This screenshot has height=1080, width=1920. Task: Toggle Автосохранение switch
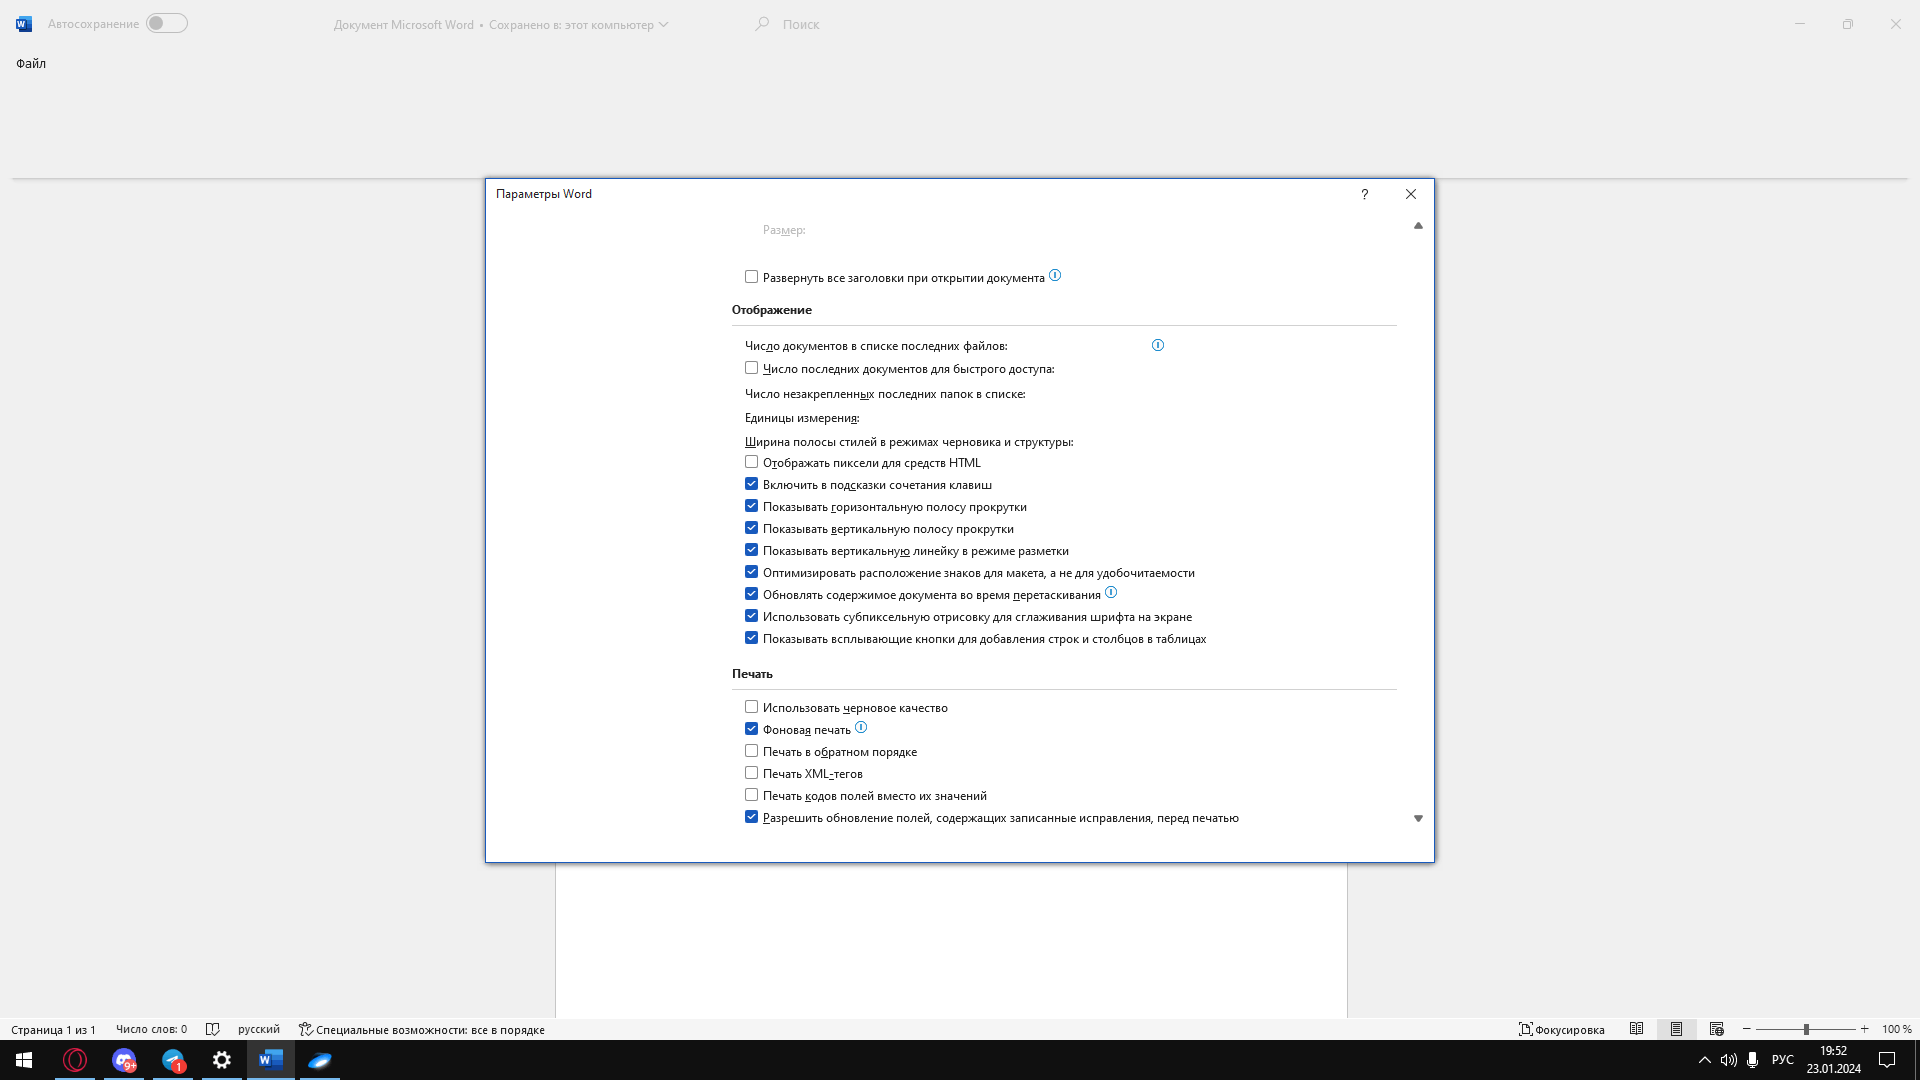point(167,23)
